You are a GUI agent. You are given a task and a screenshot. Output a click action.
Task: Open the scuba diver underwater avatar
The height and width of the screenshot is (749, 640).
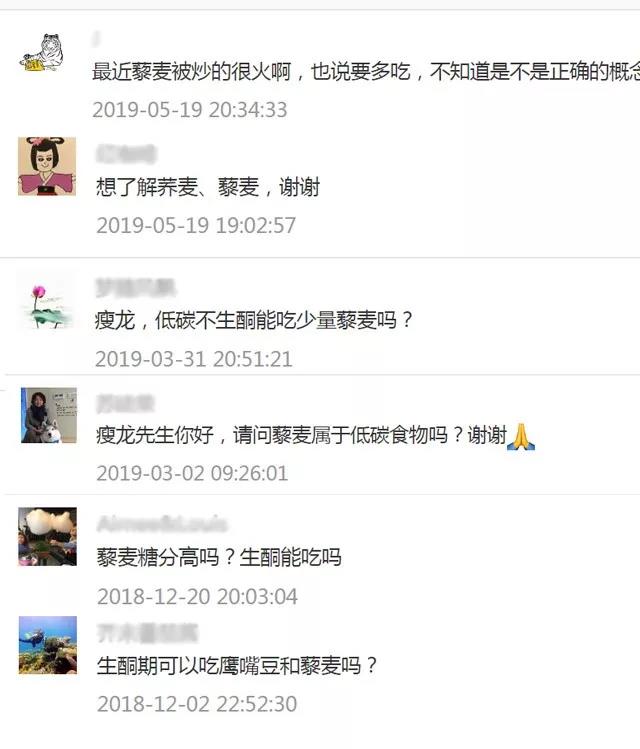[x=48, y=645]
